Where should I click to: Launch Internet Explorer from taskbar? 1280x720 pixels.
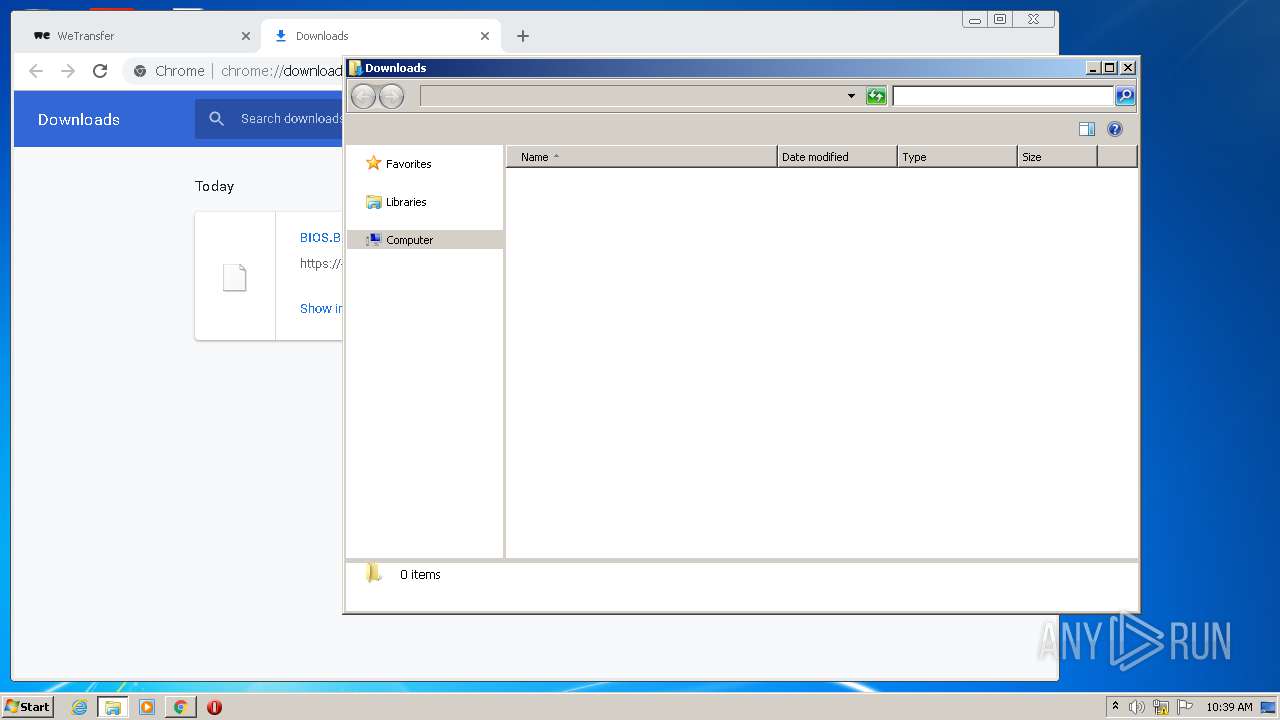coord(79,707)
